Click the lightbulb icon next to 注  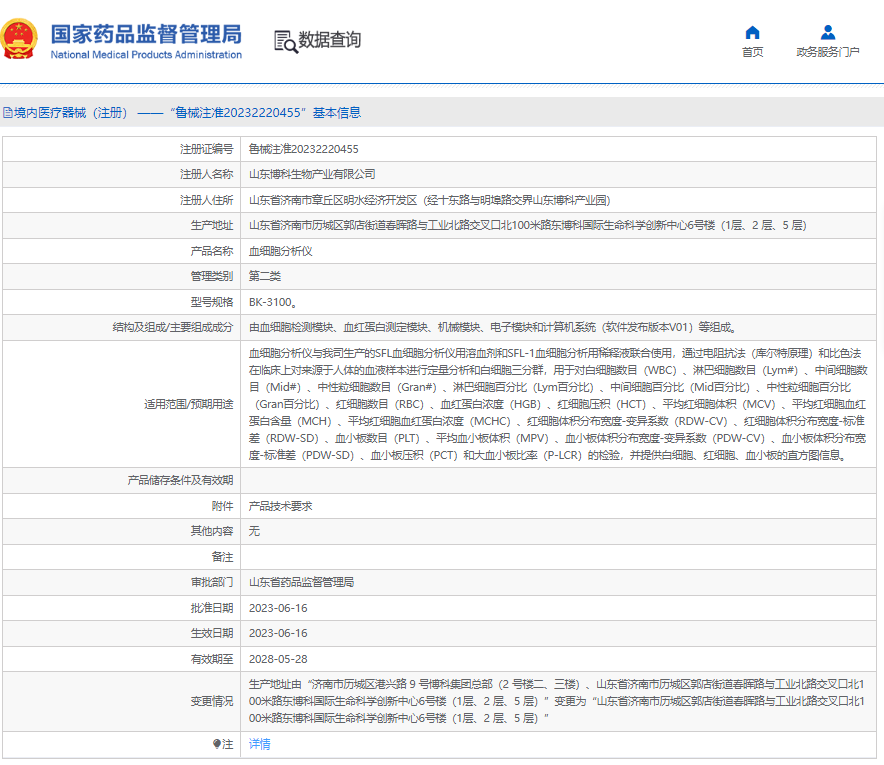tap(216, 744)
